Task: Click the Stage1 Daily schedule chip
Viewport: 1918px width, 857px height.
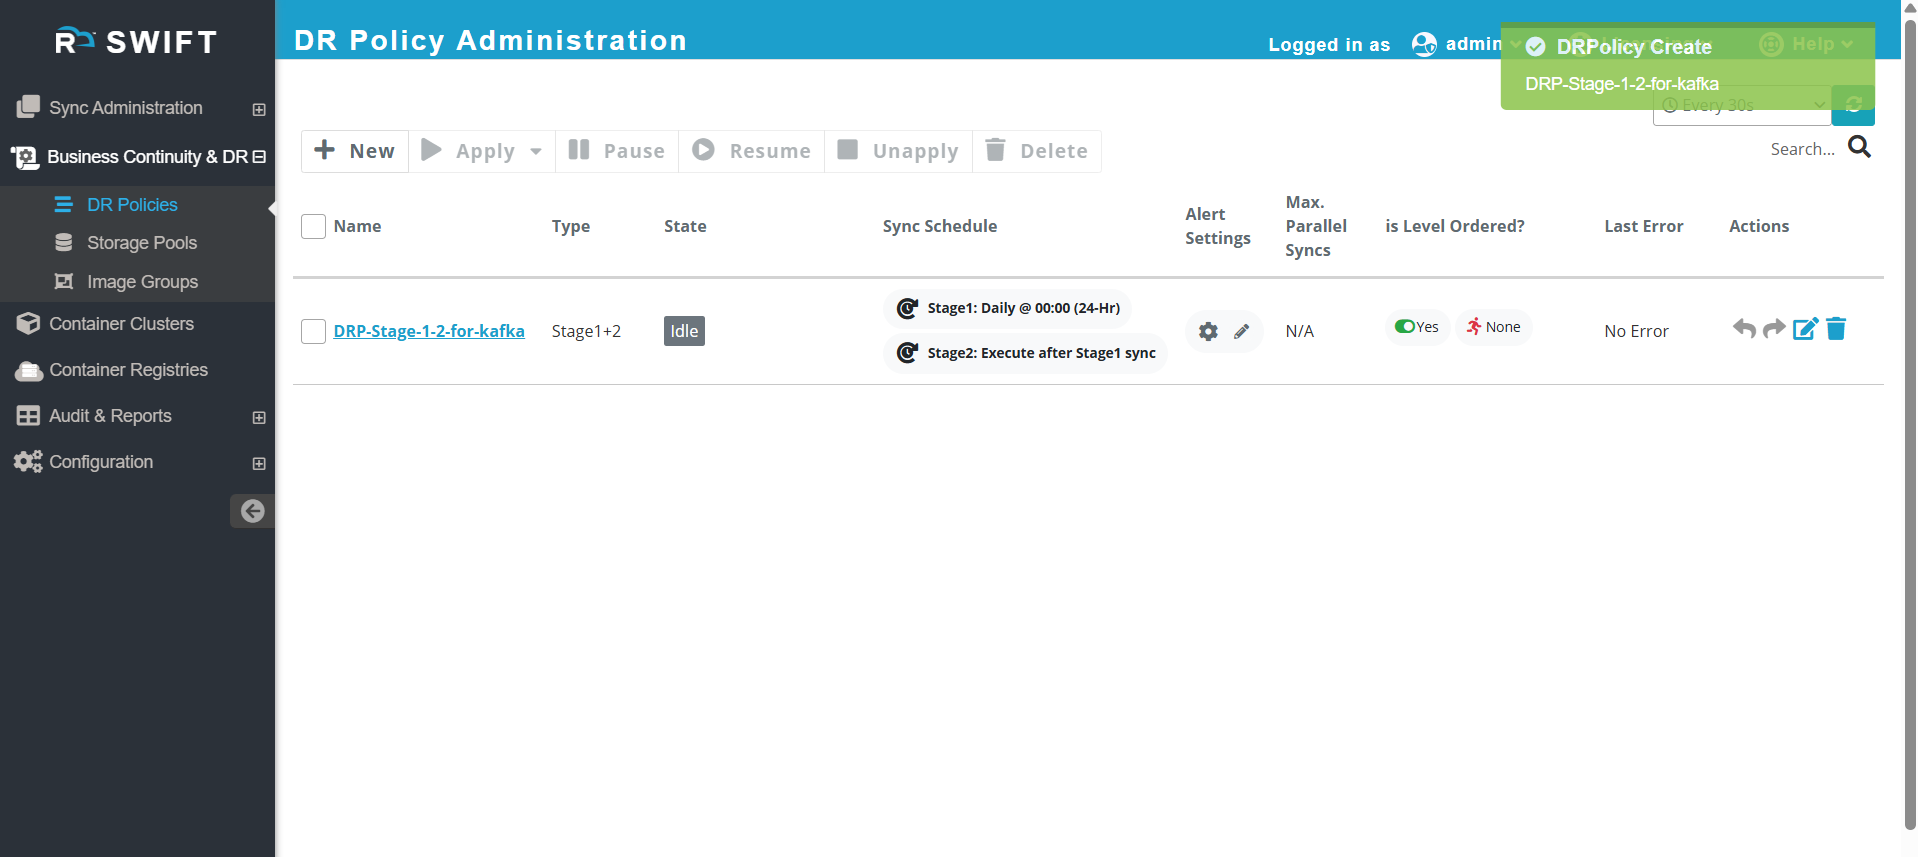Action: pyautogui.click(x=1007, y=308)
